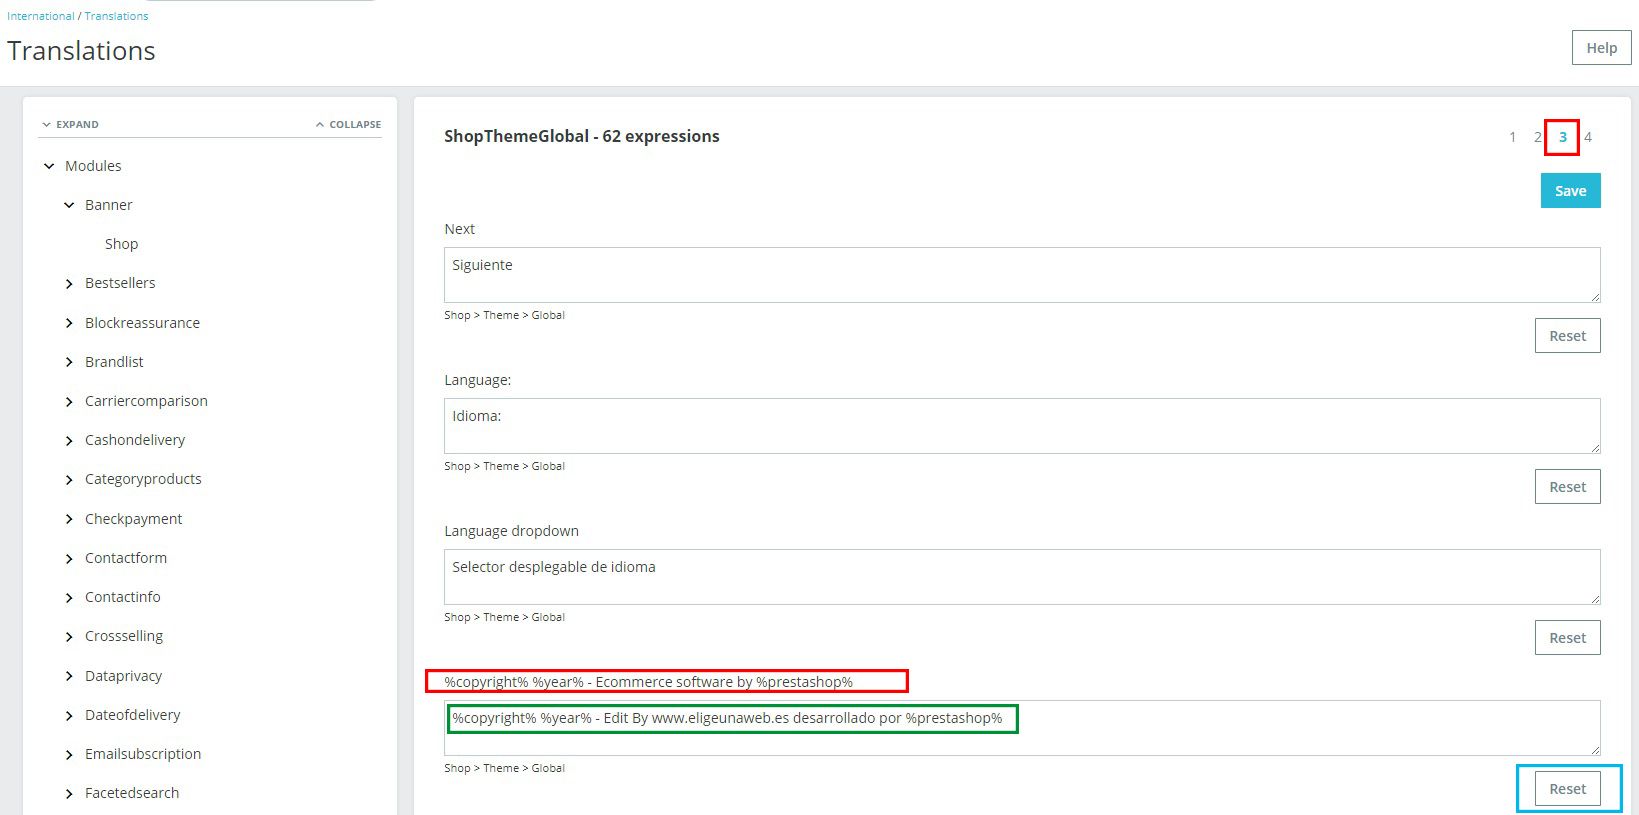Select the Brandlist tree label

coord(114,362)
